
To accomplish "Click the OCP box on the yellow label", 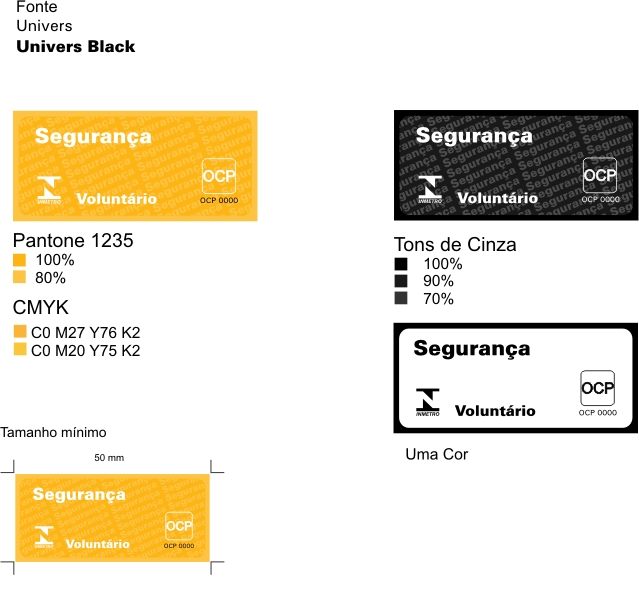I will (219, 176).
